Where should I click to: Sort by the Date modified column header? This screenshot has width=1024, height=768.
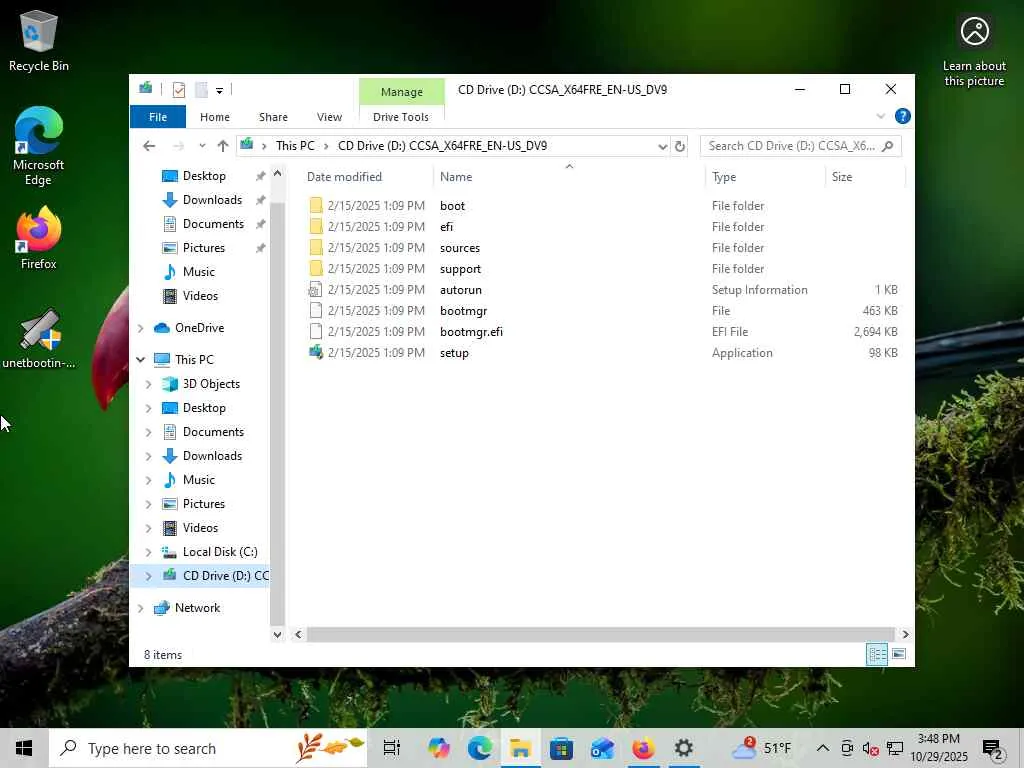[344, 177]
